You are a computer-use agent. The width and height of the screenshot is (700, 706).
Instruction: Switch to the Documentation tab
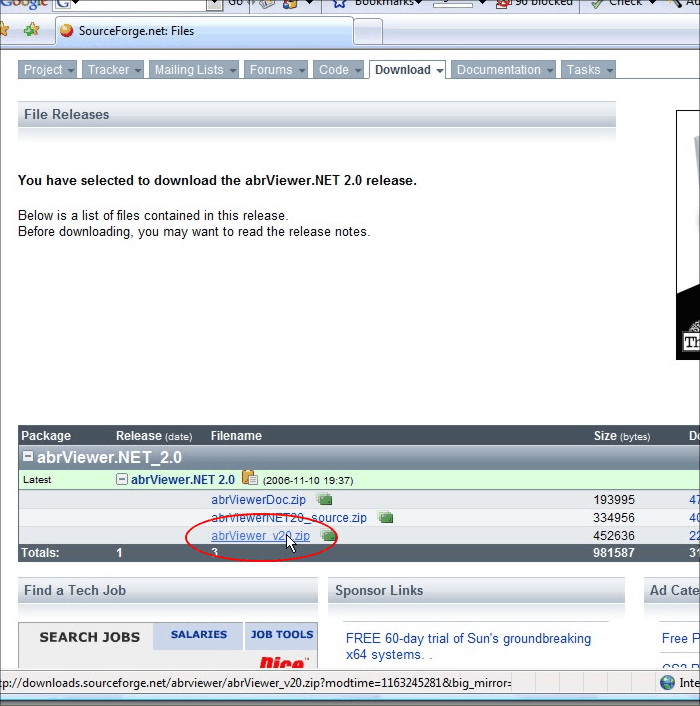coord(504,70)
